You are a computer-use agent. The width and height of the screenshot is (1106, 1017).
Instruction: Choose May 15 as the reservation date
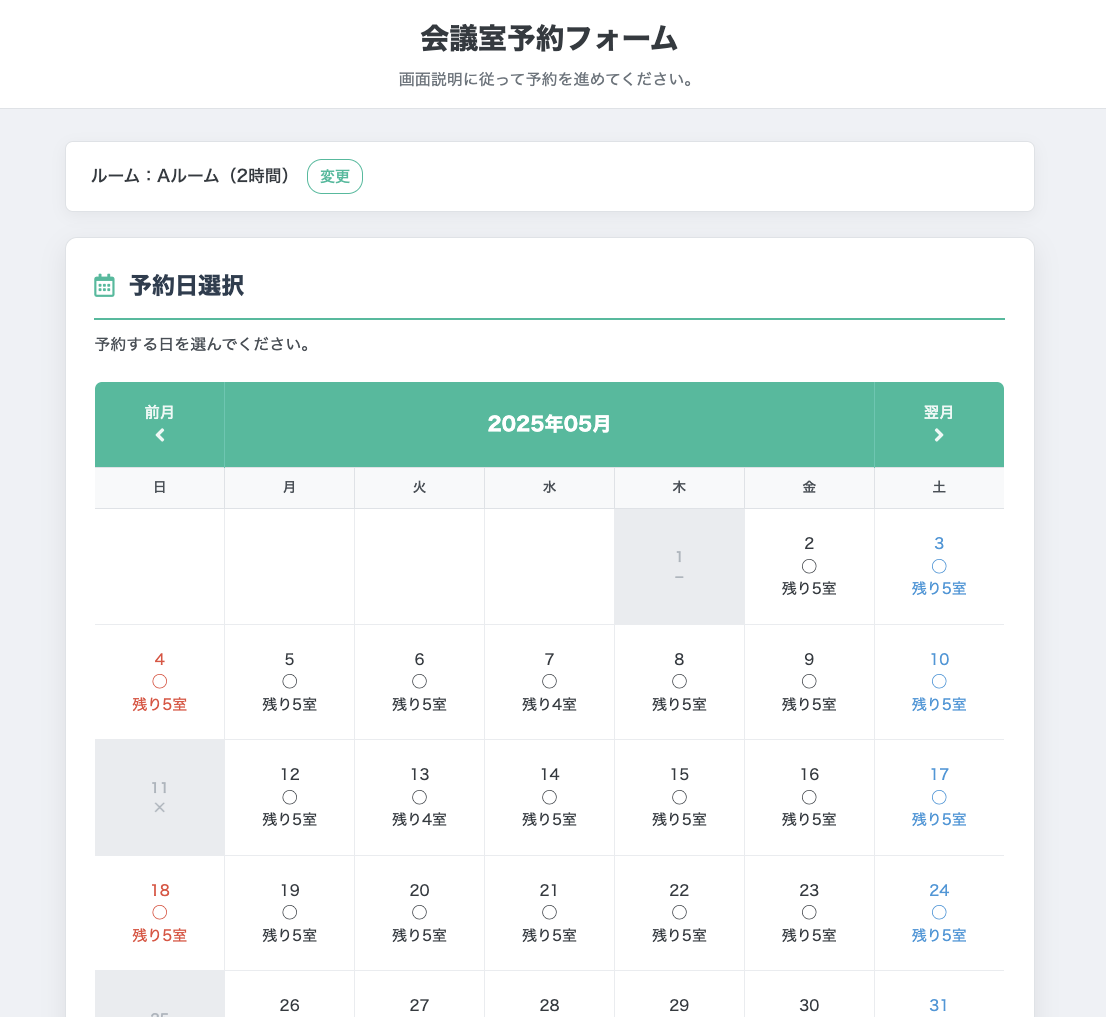[679, 798]
